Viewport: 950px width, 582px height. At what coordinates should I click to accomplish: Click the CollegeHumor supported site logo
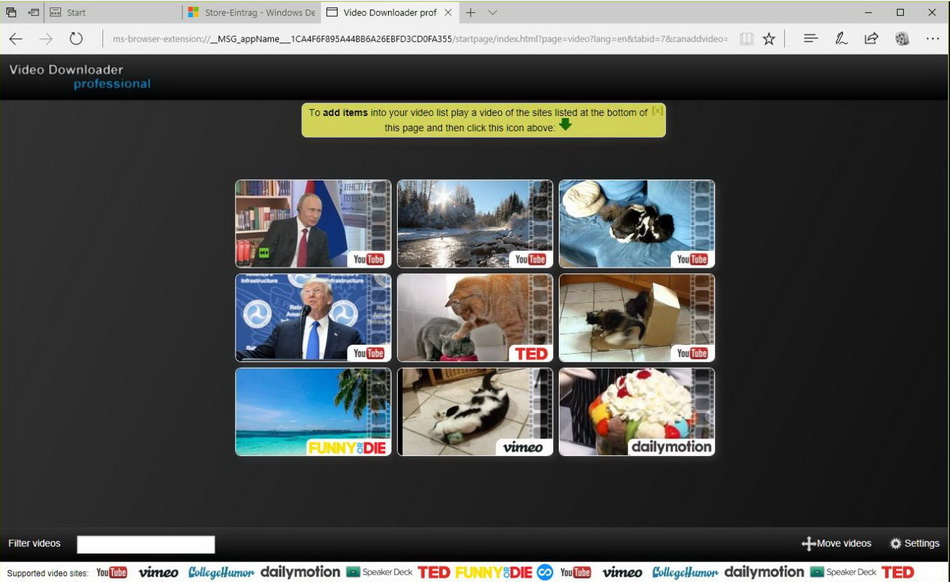click(219, 572)
